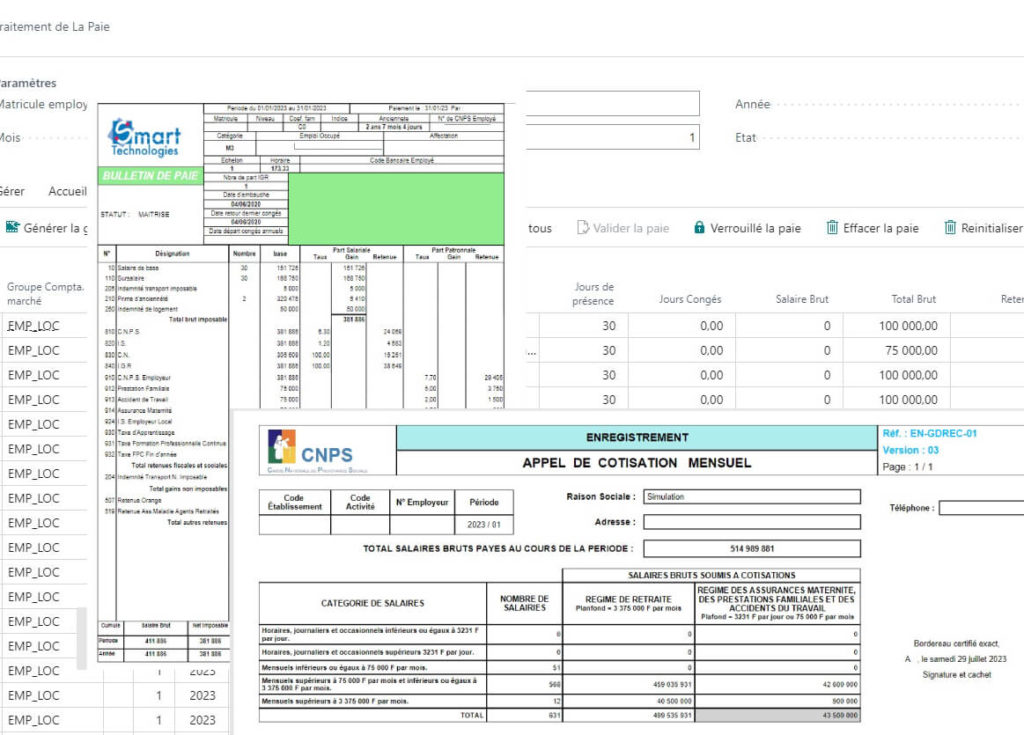Open the Gérer menu
This screenshot has width=1024, height=735.
pos(12,191)
